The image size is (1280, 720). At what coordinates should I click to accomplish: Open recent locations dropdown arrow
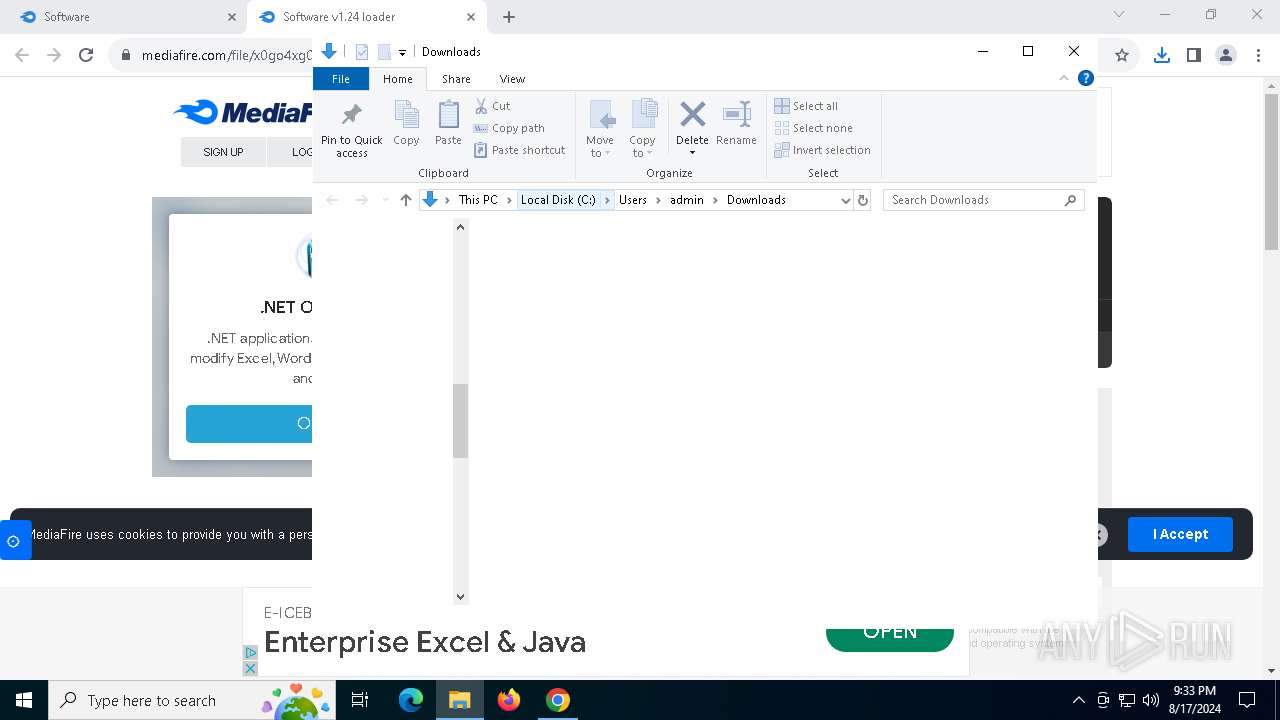click(384, 200)
